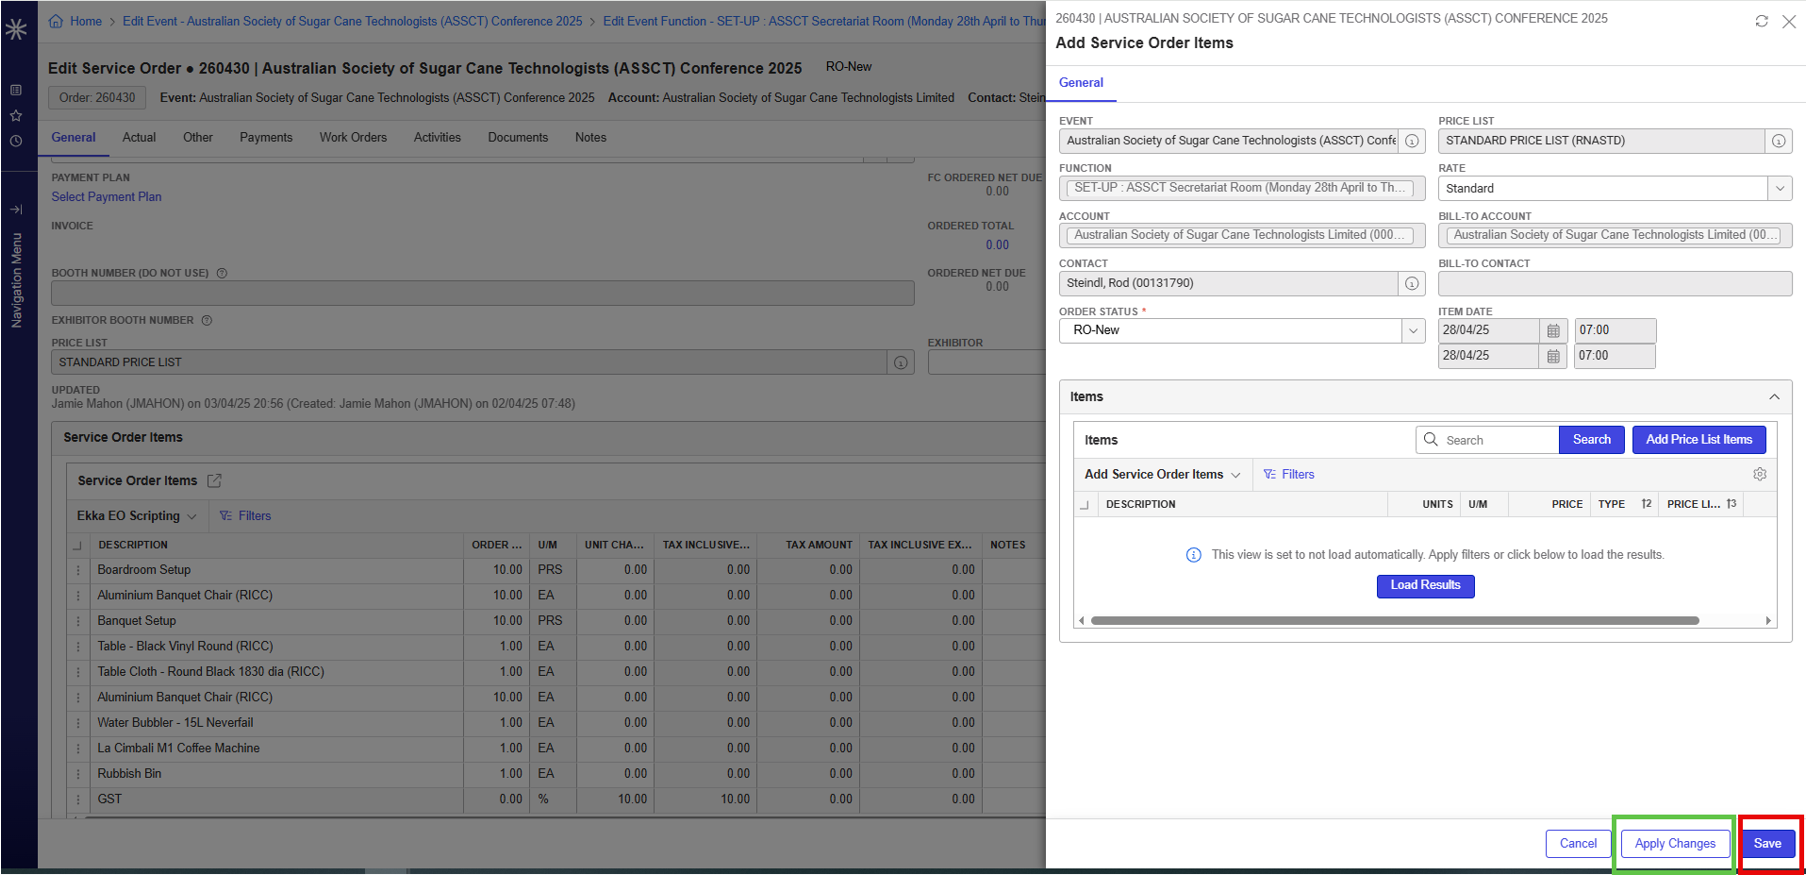Open row menu for La Cimbali M1 Coffee Machine
The height and width of the screenshot is (877, 1807).
(x=78, y=748)
